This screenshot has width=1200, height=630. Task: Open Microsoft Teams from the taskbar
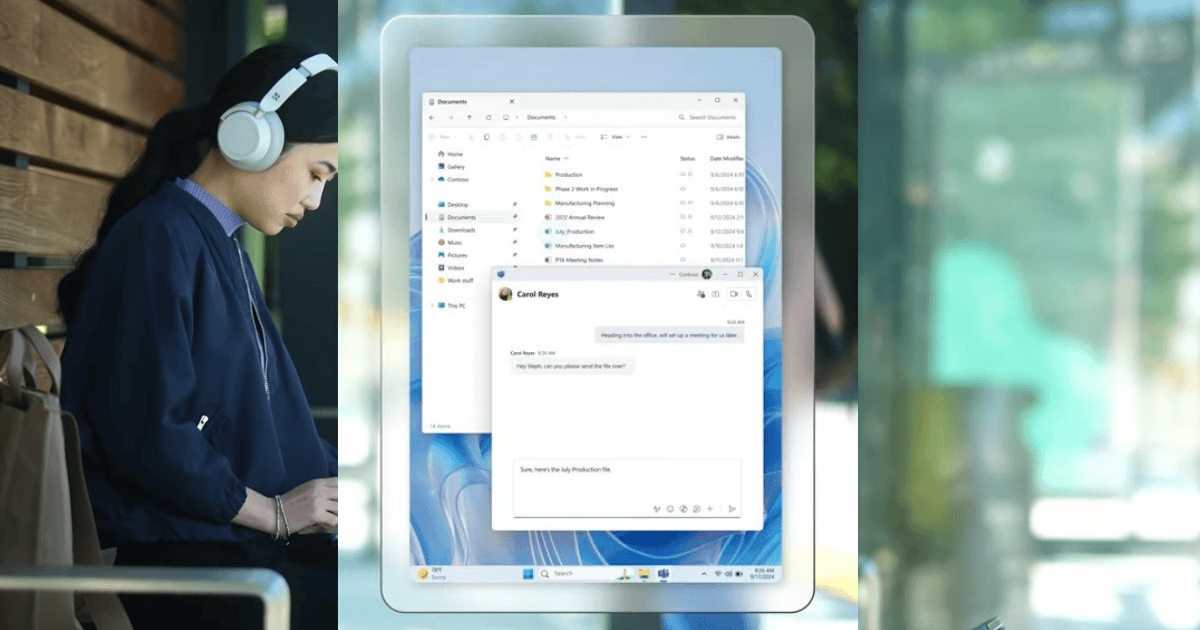point(662,574)
